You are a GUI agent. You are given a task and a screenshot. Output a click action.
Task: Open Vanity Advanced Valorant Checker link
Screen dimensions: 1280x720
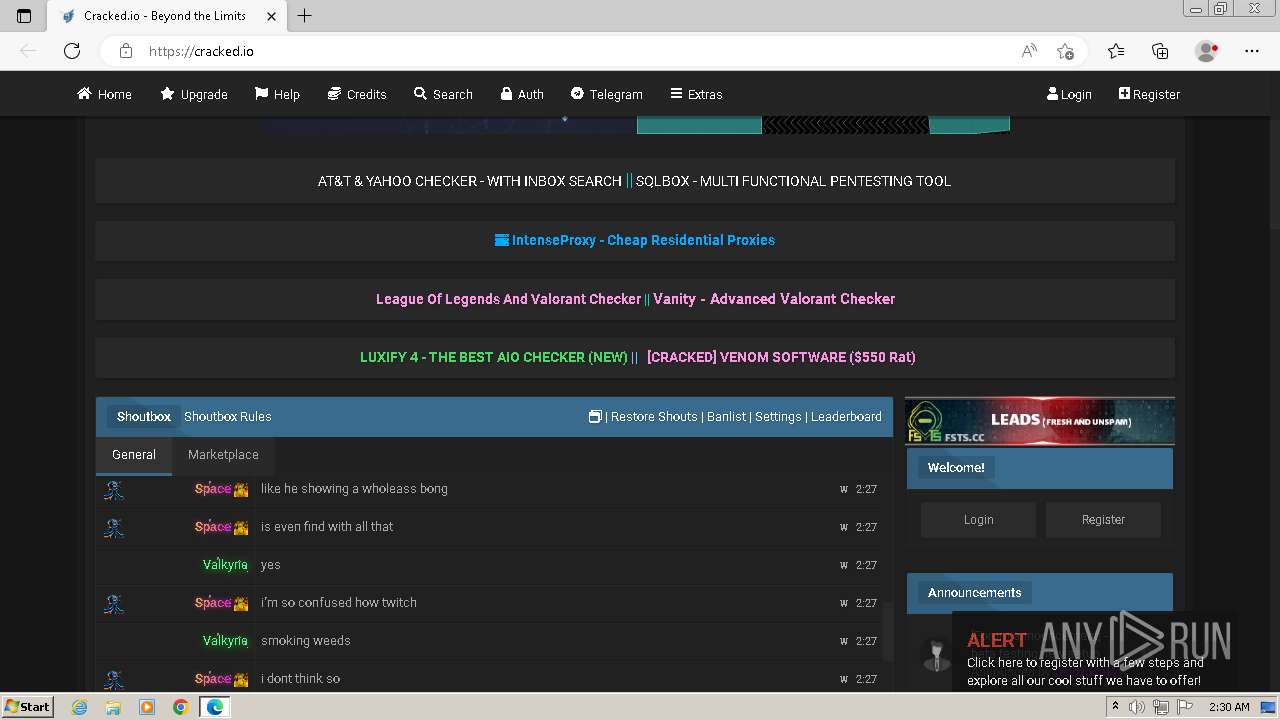[774, 299]
